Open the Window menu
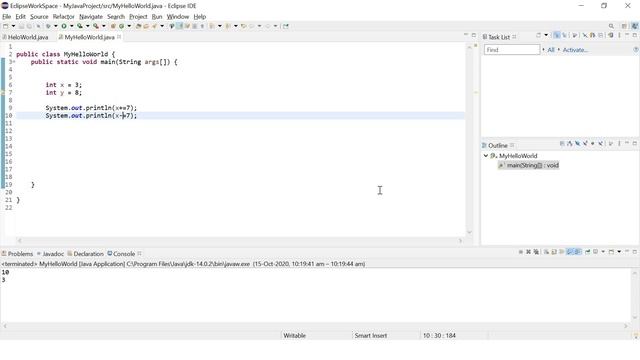640x360 pixels. tap(178, 17)
